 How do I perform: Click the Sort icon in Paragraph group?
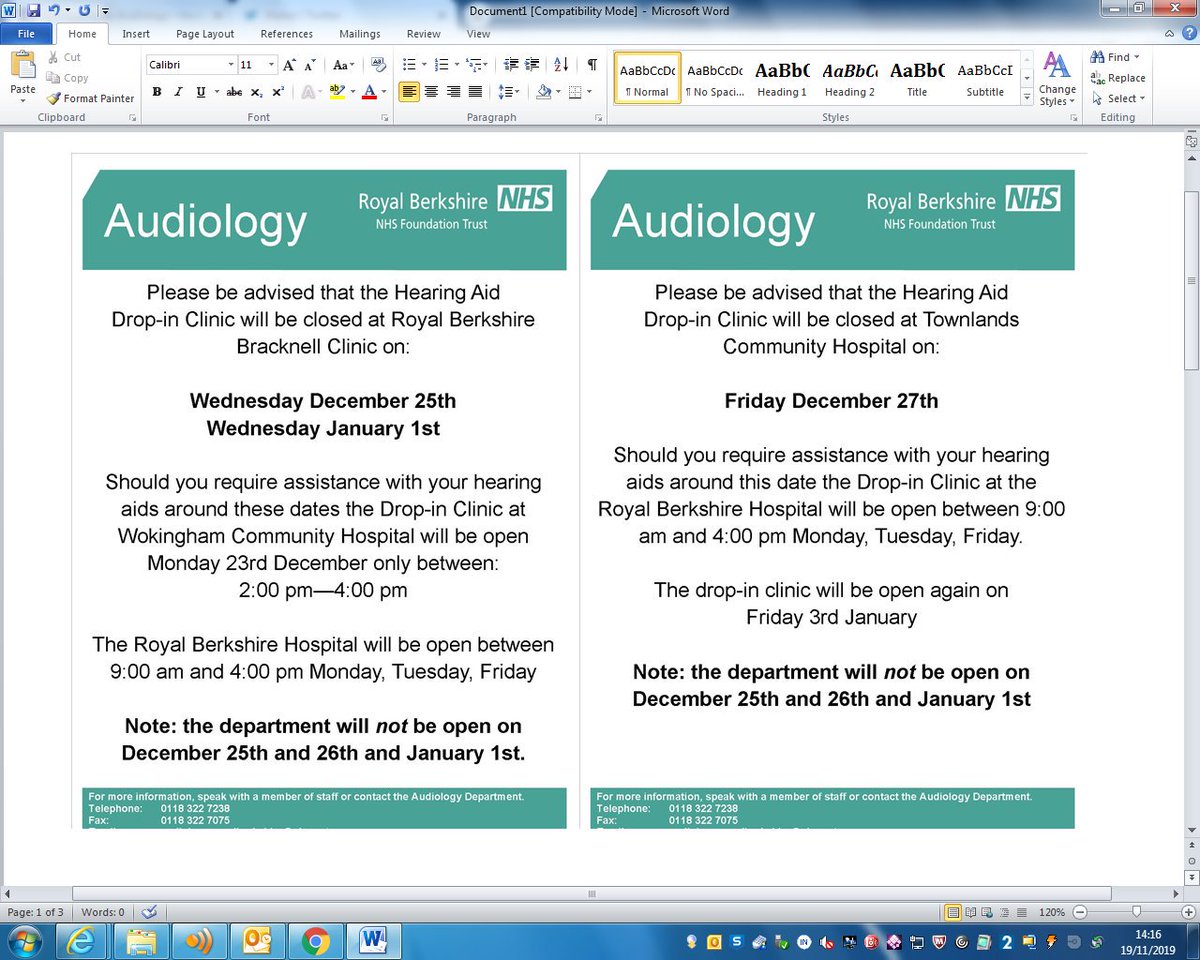coord(561,65)
